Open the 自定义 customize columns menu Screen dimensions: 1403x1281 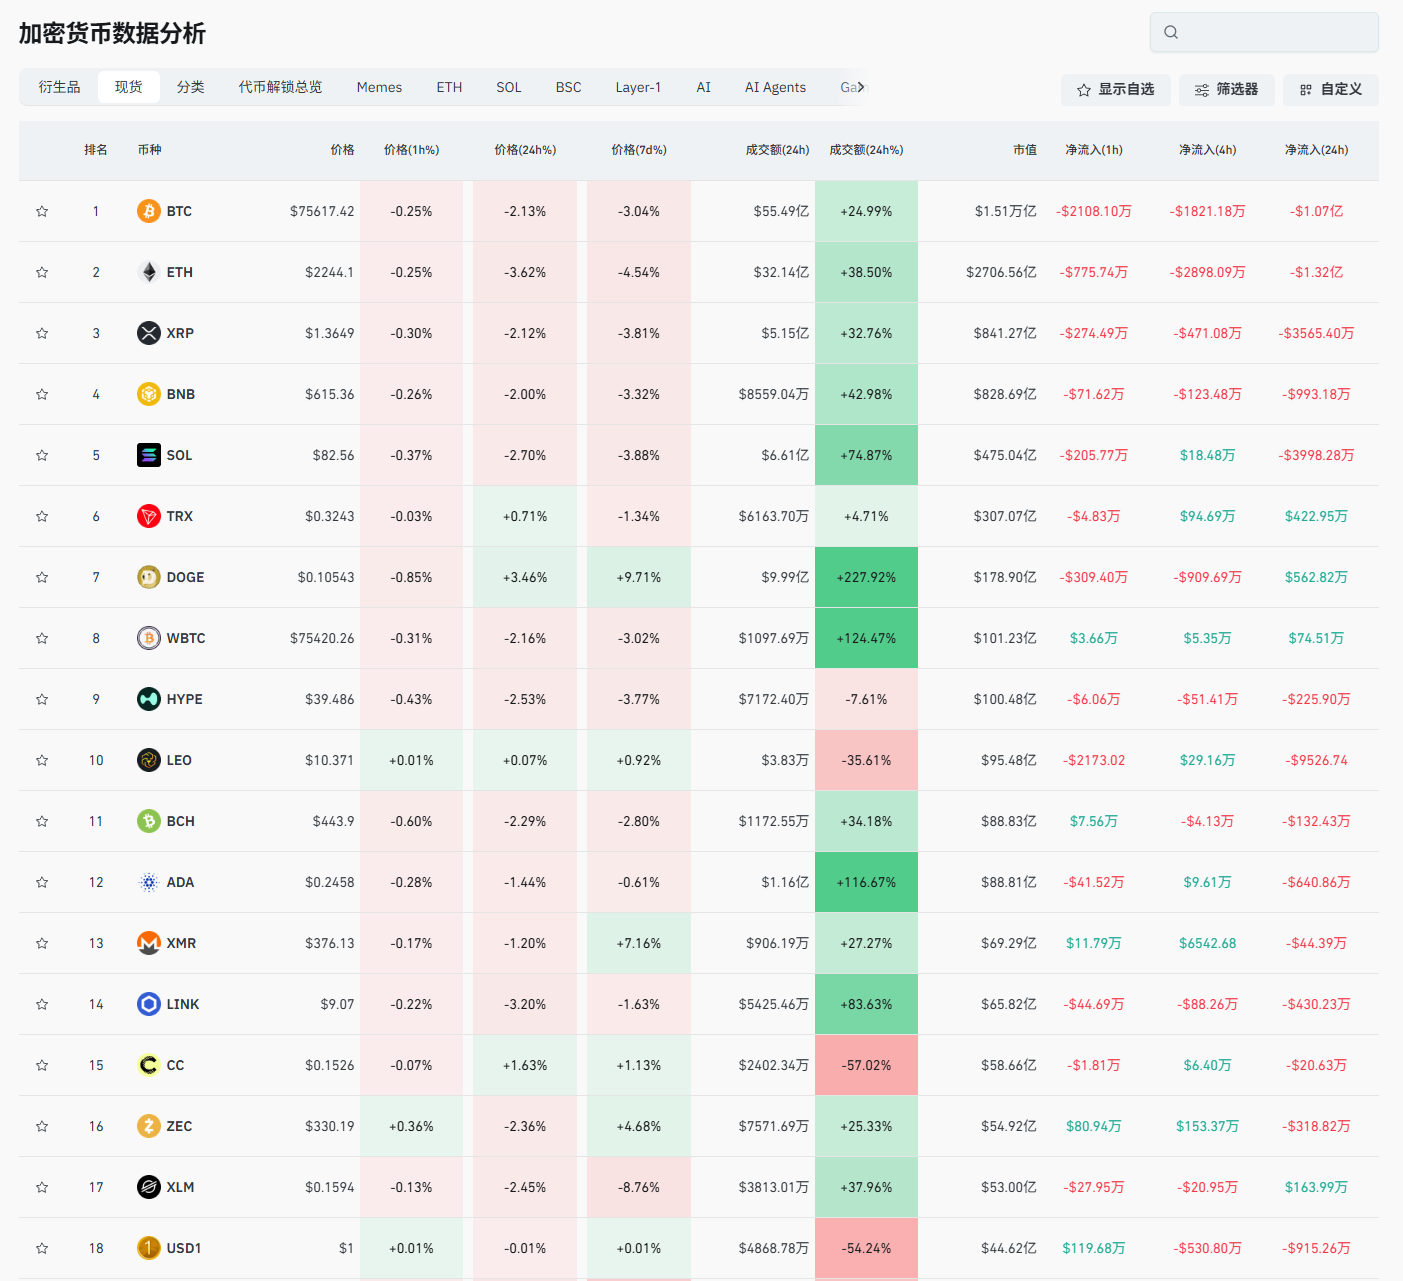tap(1330, 90)
